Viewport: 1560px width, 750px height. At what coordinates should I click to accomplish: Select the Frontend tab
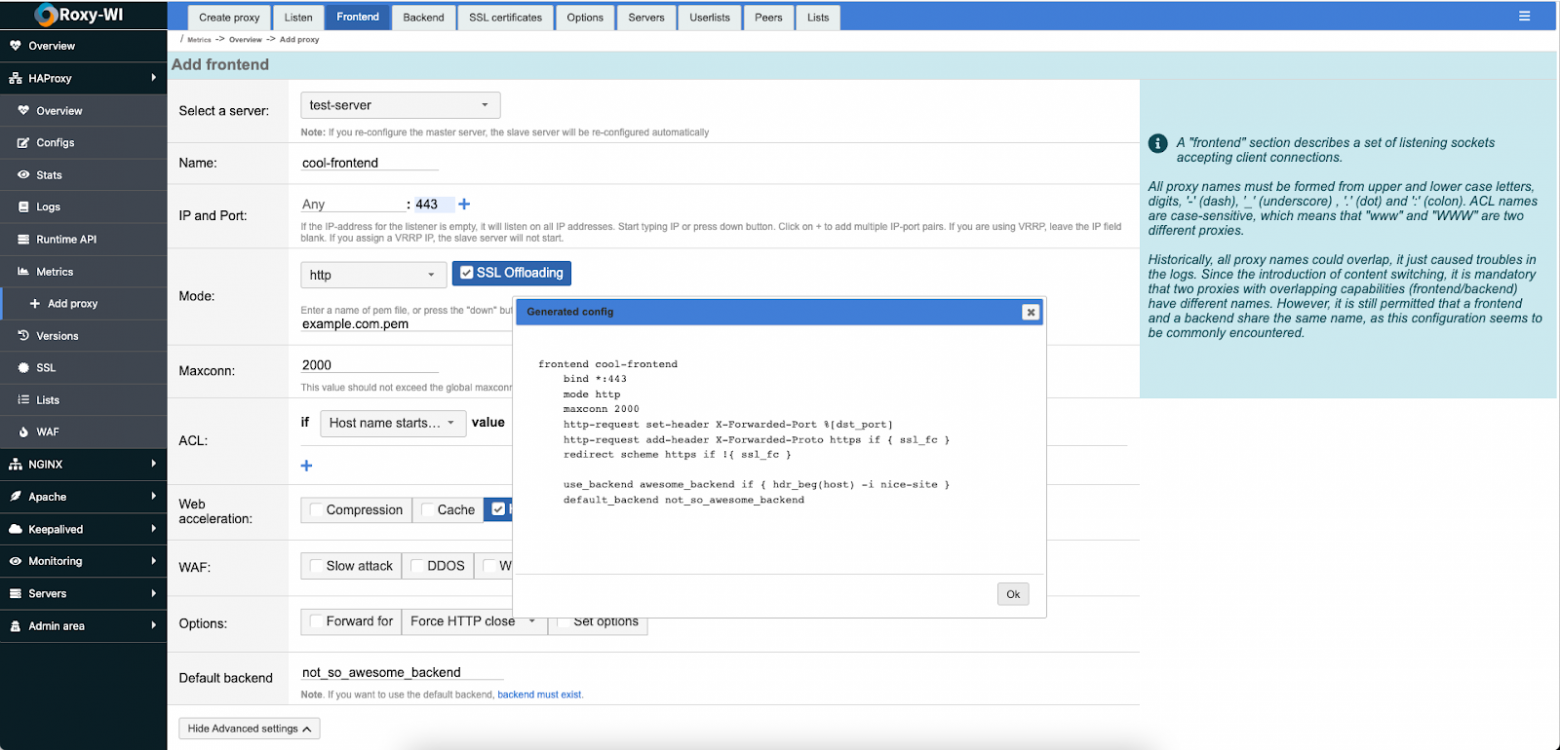(358, 17)
